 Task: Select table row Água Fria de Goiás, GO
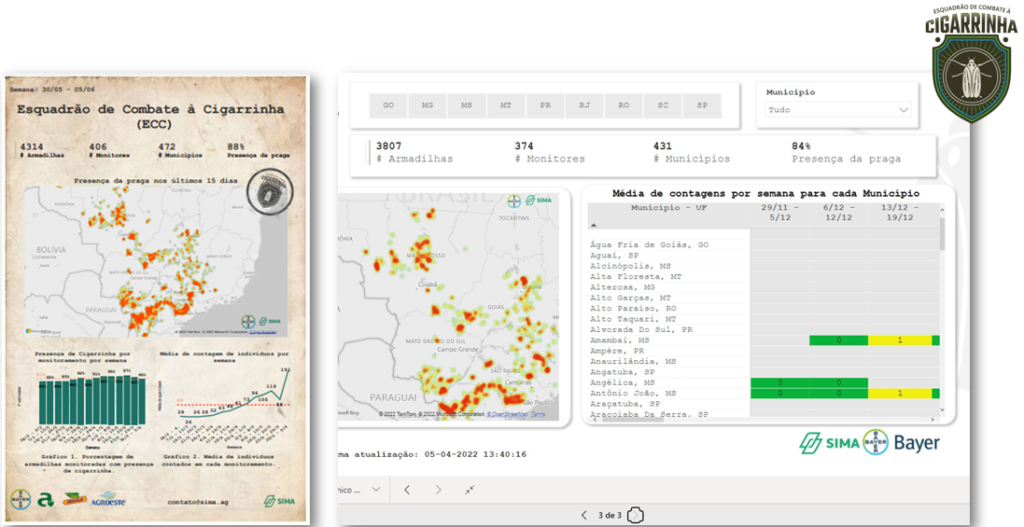tap(649, 245)
